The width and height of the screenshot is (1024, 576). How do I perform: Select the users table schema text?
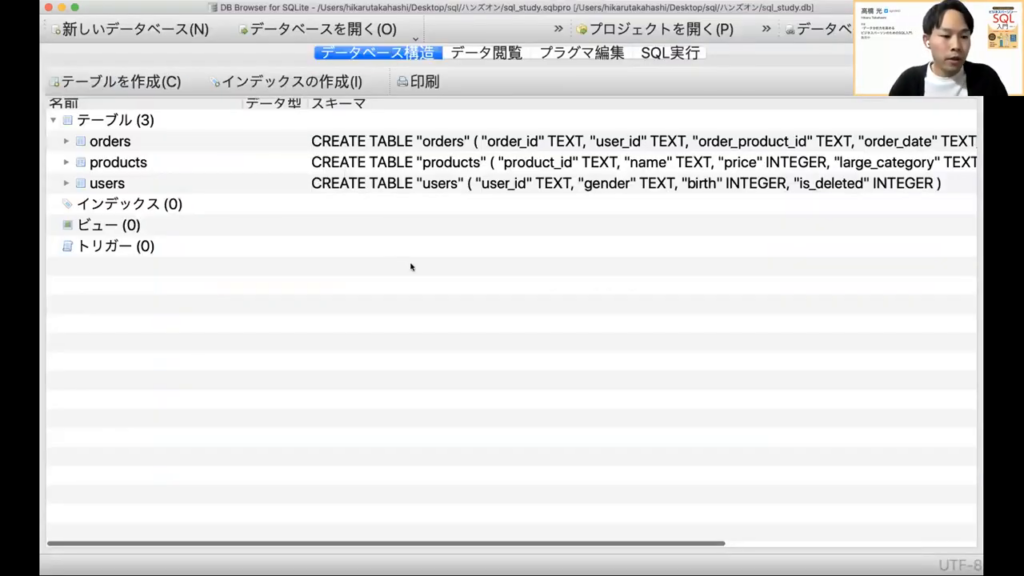tap(625, 183)
